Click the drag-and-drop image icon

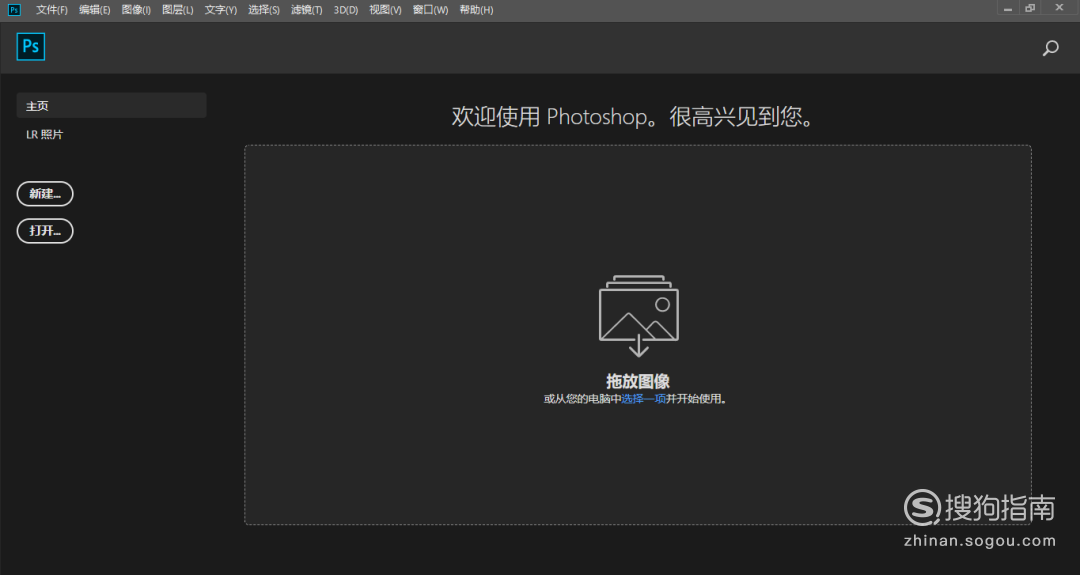tap(638, 315)
